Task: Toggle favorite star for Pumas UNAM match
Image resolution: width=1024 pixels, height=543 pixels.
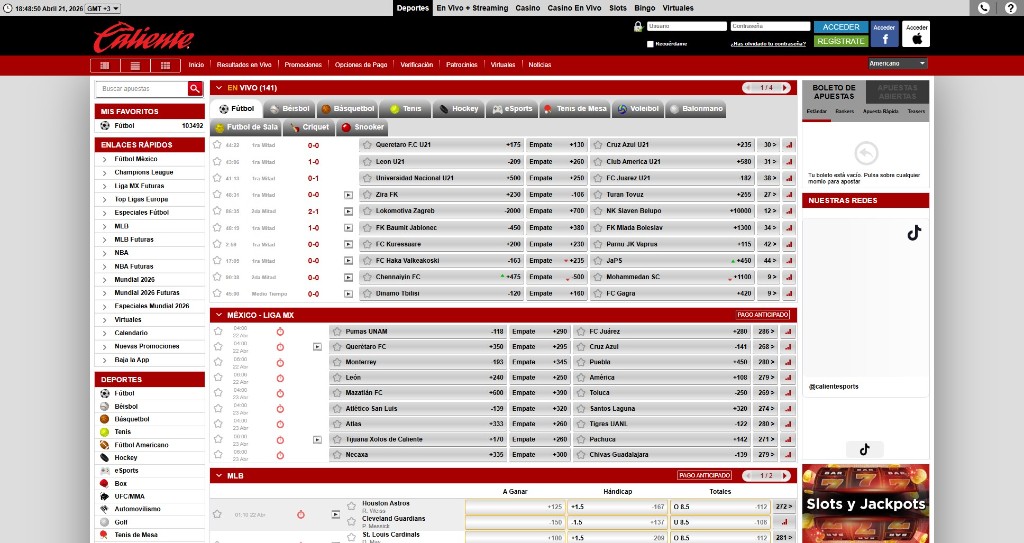Action: tap(217, 331)
